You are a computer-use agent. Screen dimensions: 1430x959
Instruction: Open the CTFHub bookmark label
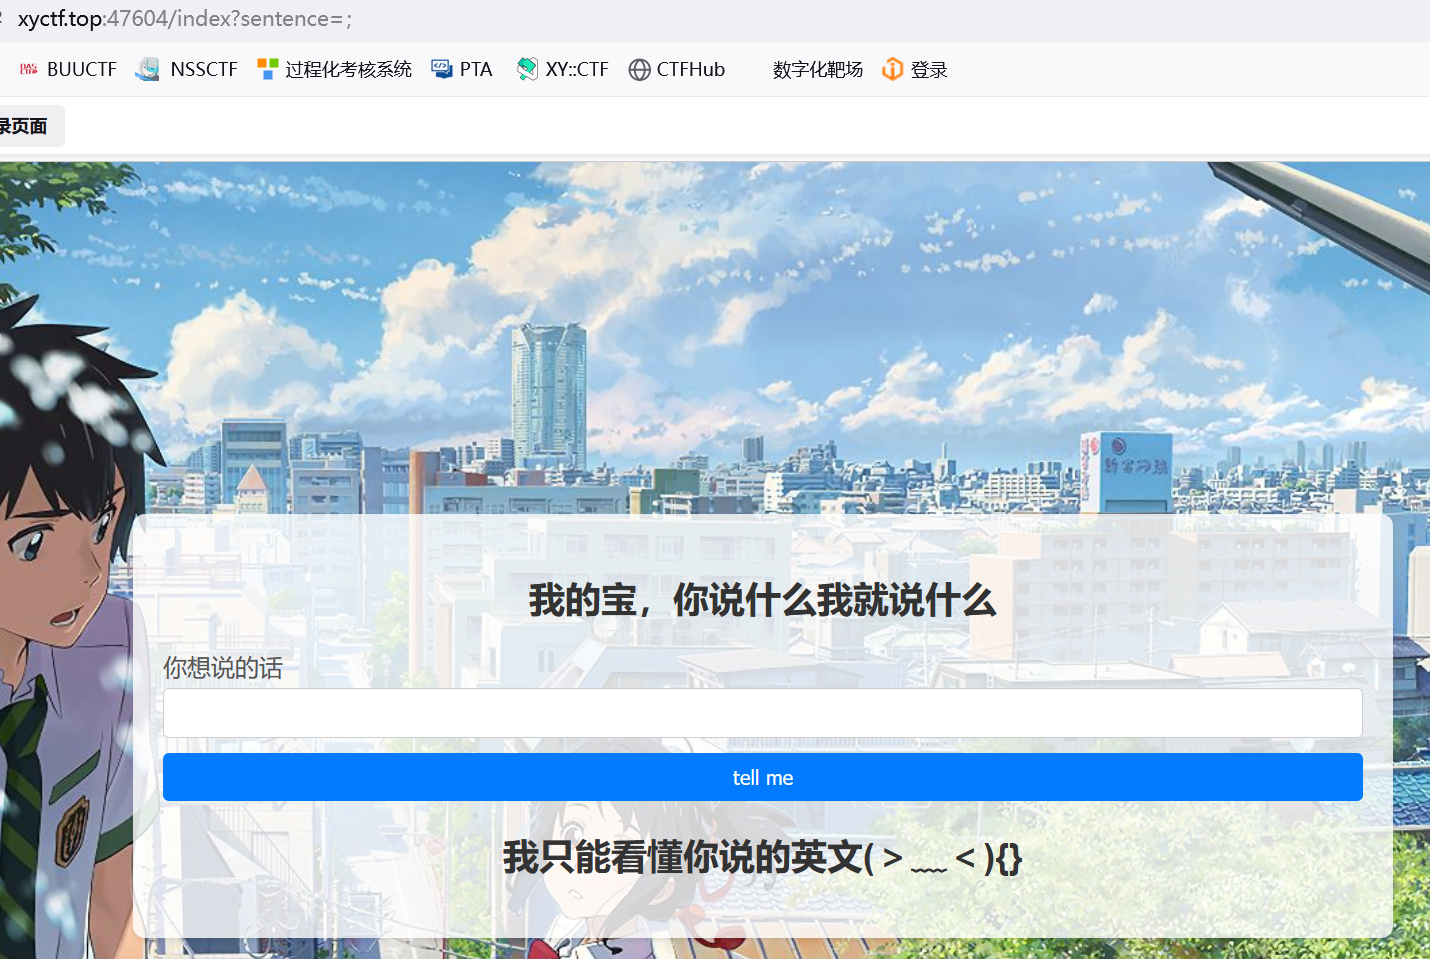click(x=690, y=69)
